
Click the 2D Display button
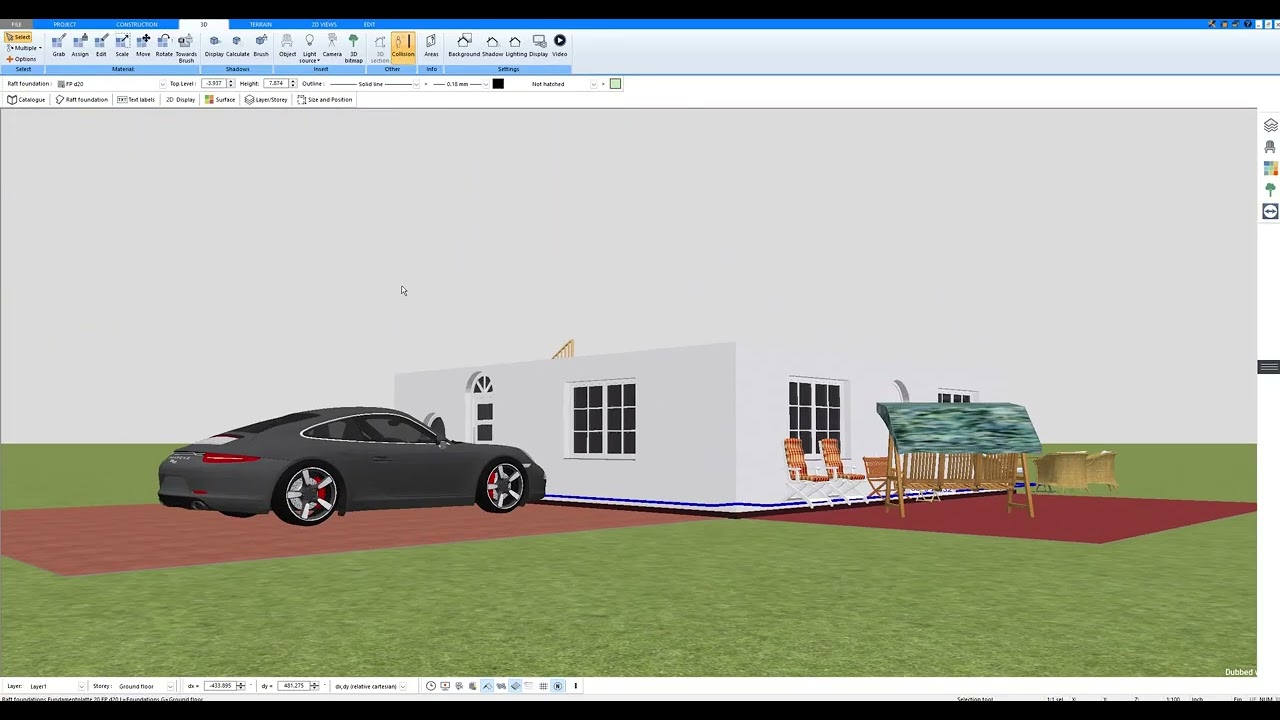pyautogui.click(x=180, y=100)
